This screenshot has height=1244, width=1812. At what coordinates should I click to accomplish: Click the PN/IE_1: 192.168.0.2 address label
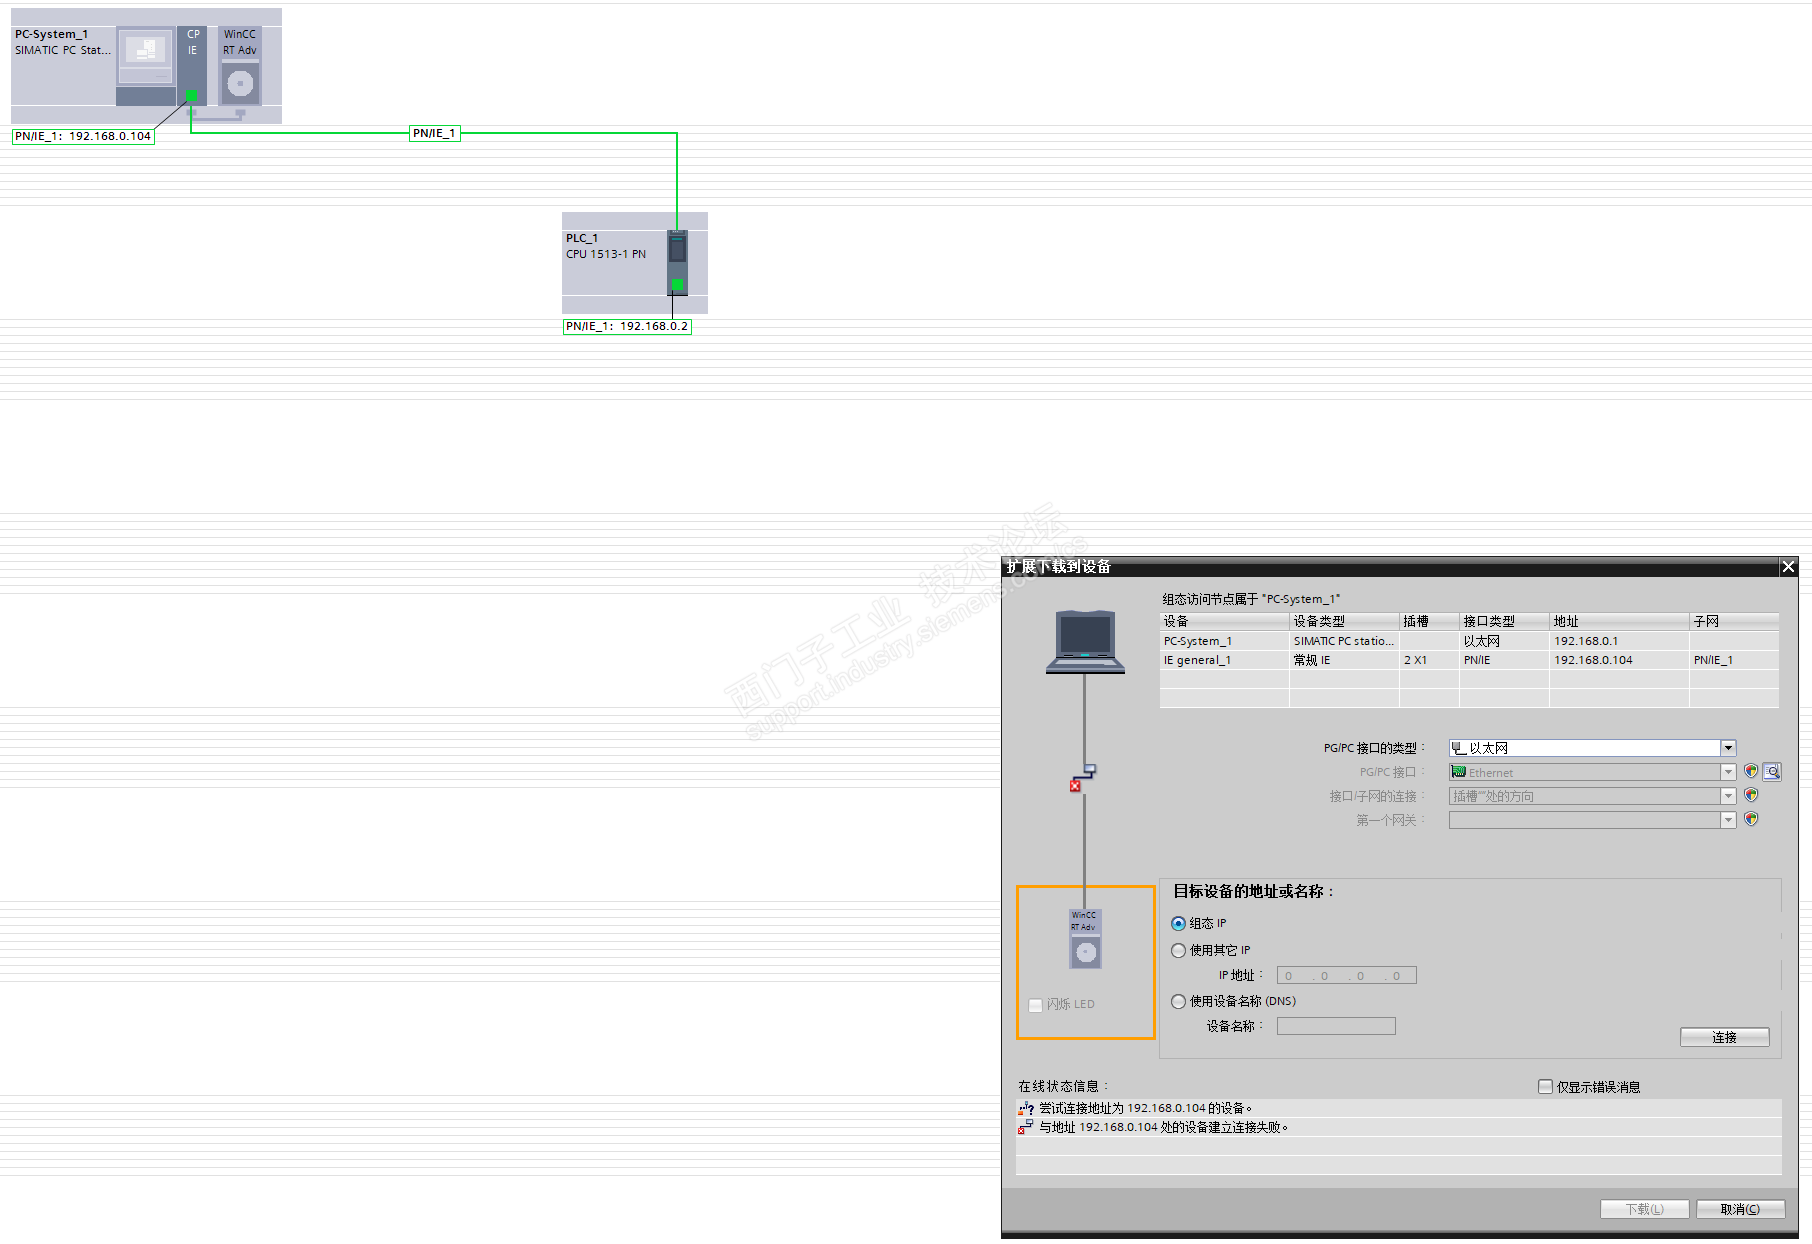(627, 326)
